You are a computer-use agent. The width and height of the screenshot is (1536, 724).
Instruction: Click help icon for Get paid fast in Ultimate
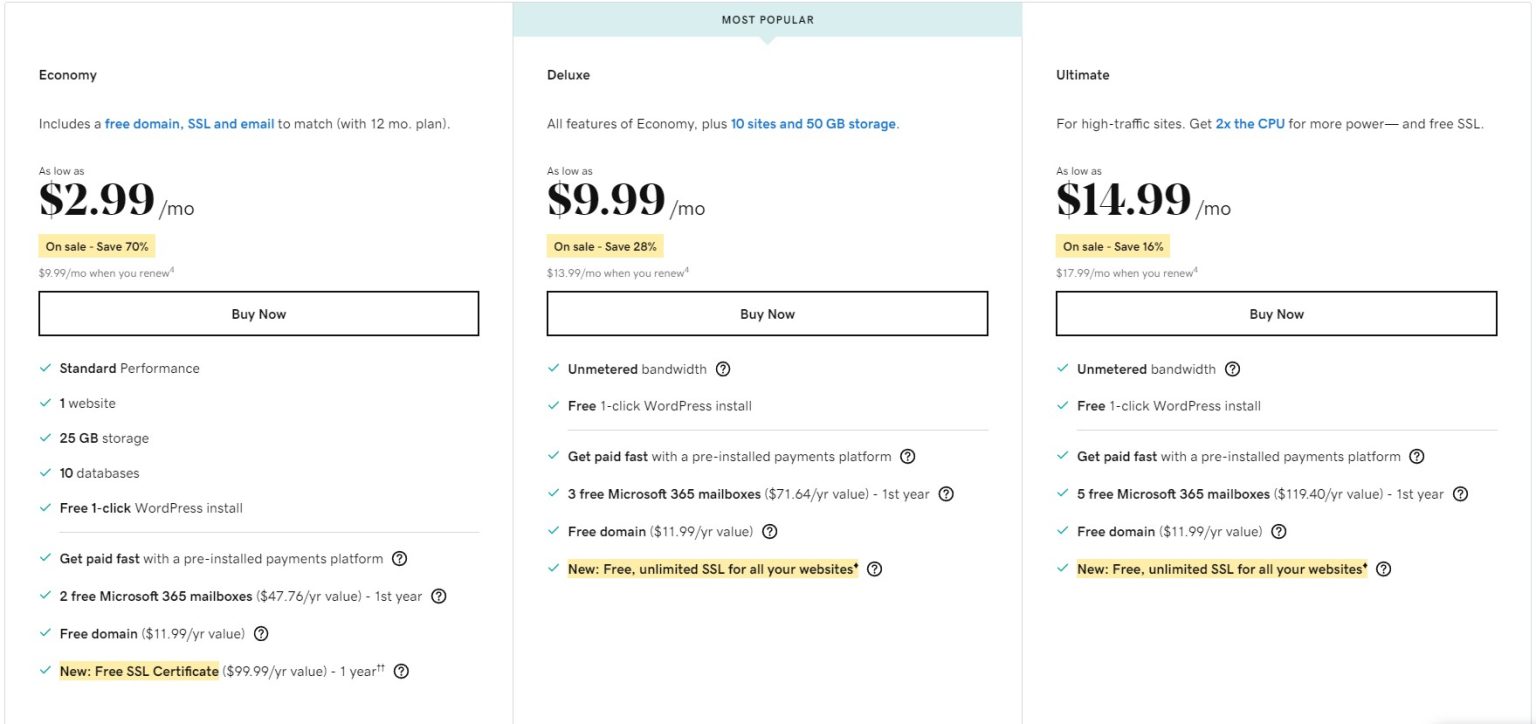click(1416, 455)
